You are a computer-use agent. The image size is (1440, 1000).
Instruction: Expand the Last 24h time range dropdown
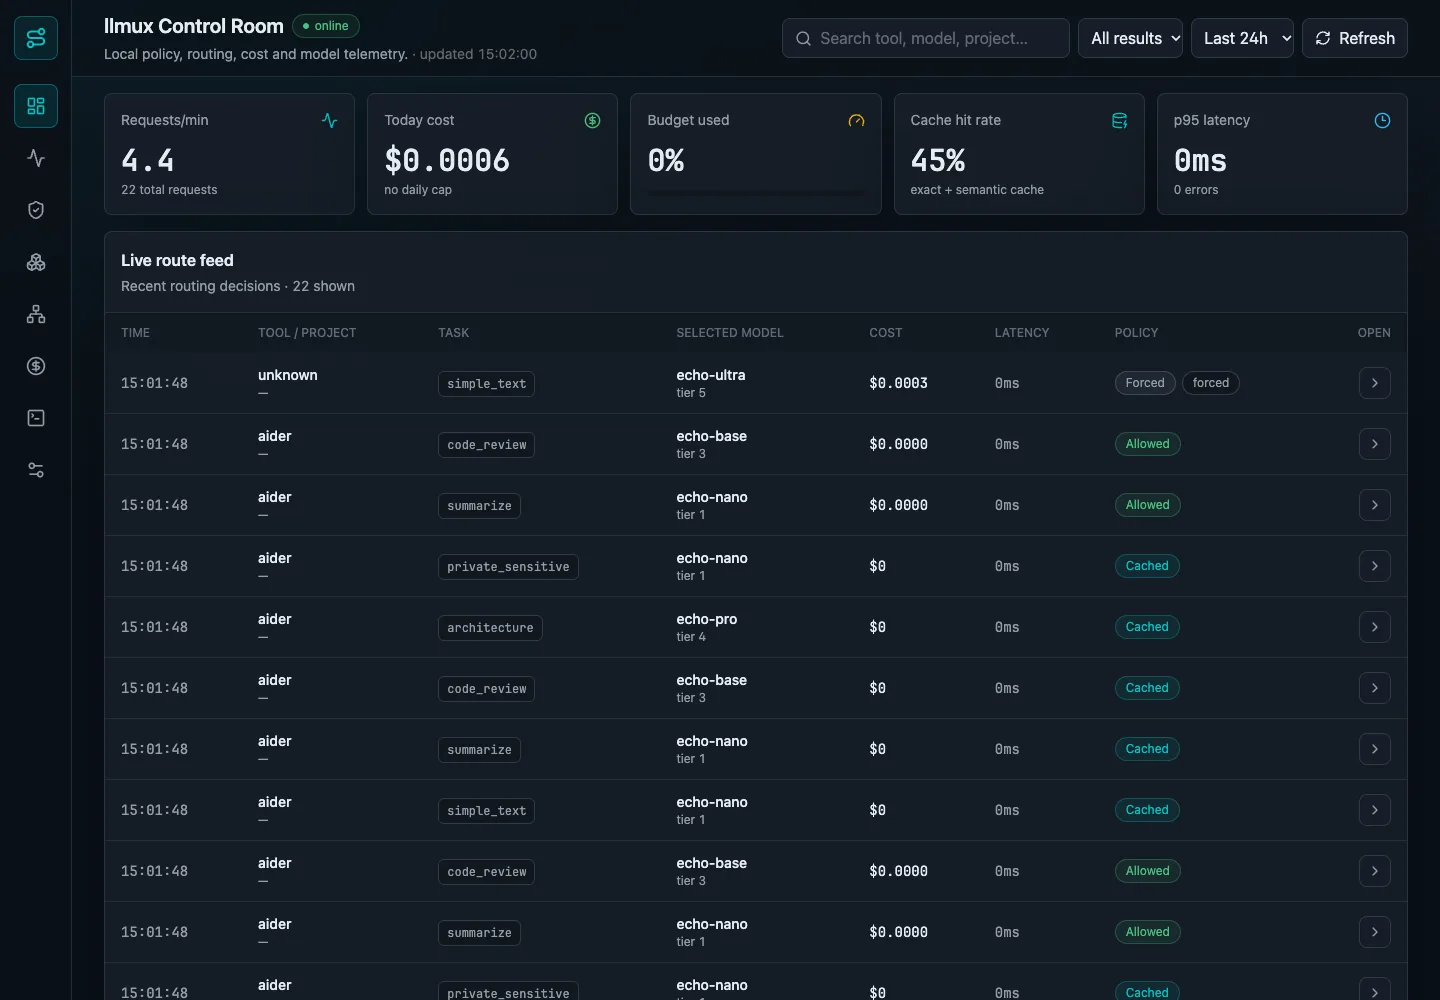[x=1242, y=38]
